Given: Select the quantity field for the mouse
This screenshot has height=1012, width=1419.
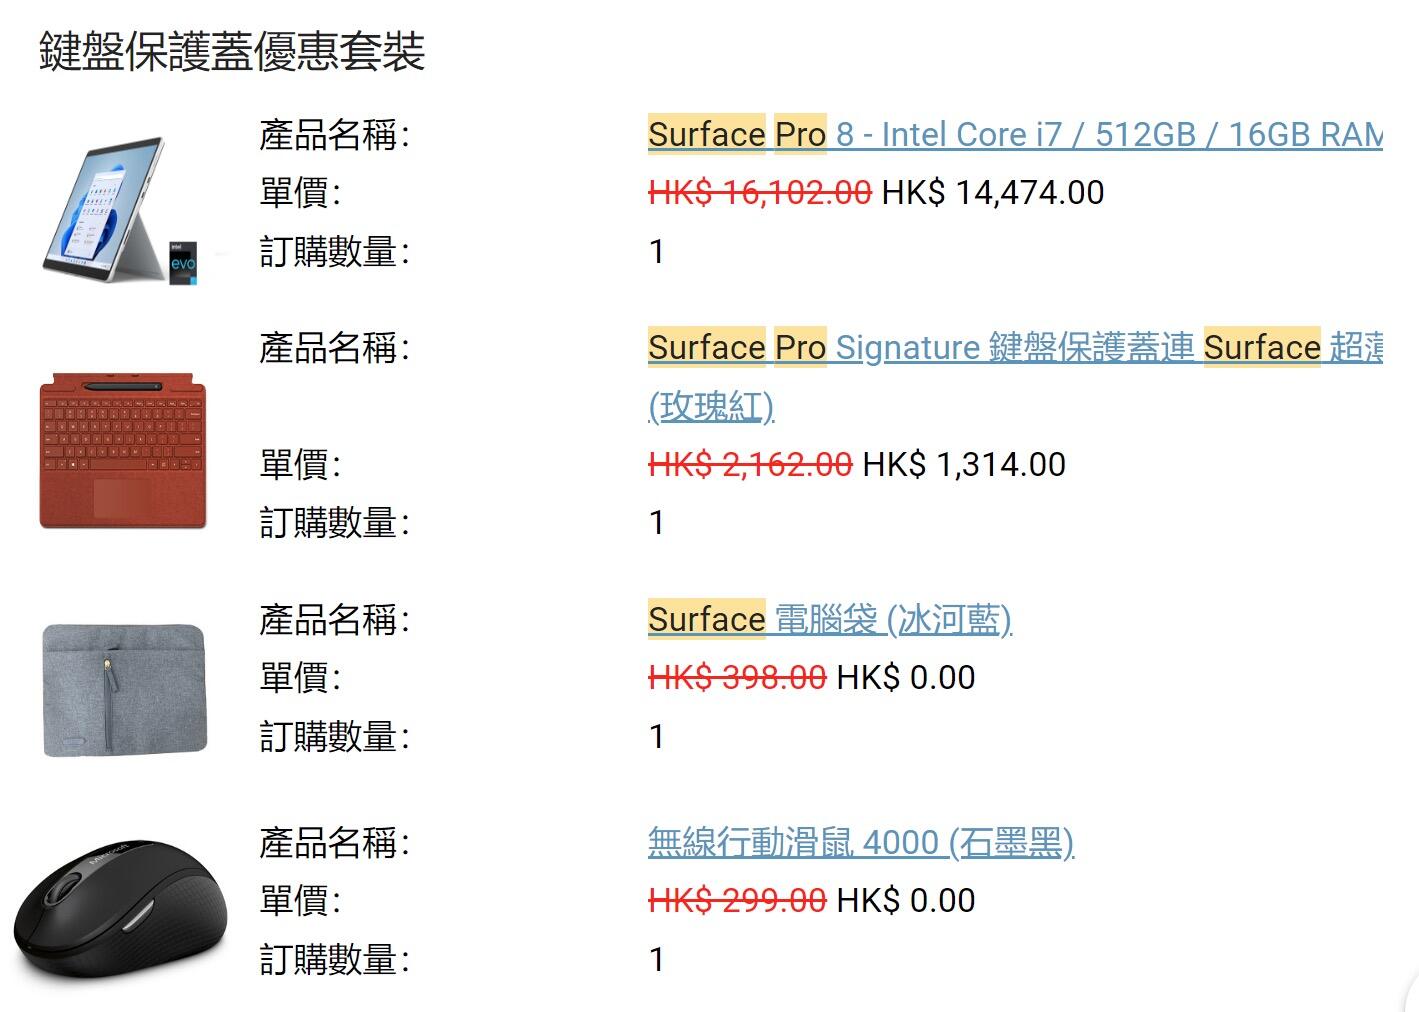Looking at the screenshot, I should [x=657, y=959].
